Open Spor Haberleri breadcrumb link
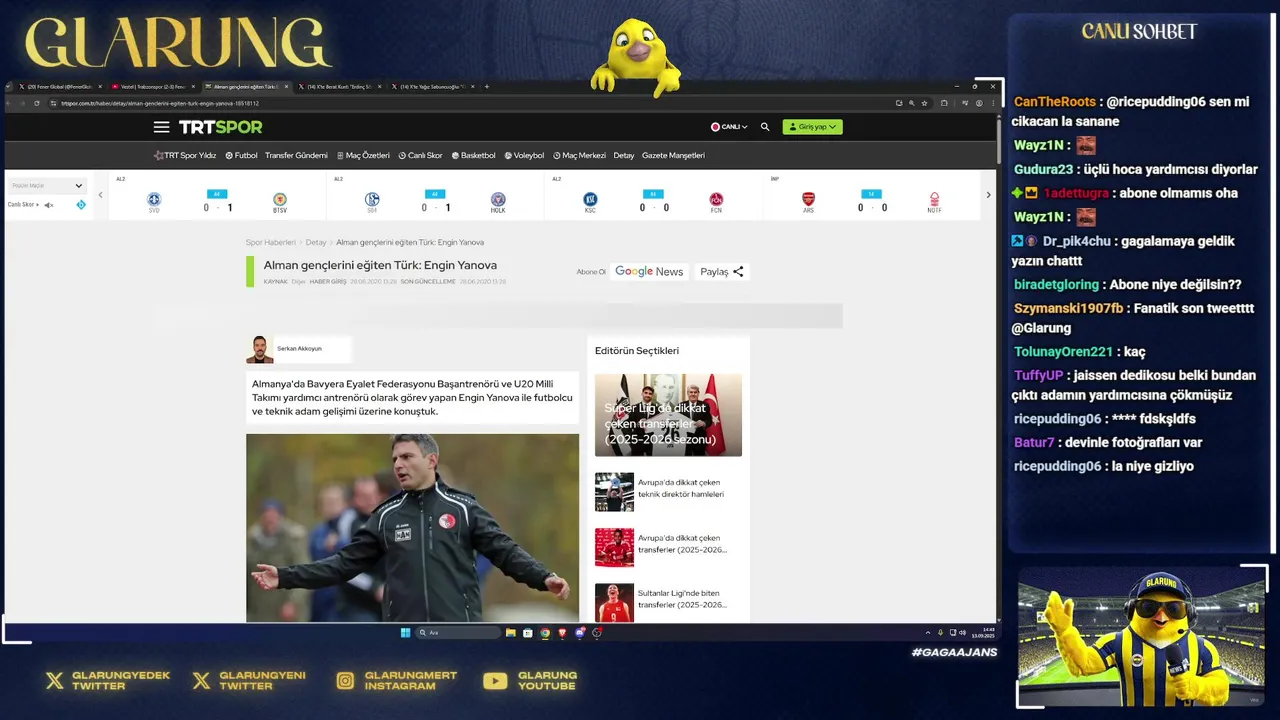1280x720 pixels. [271, 242]
